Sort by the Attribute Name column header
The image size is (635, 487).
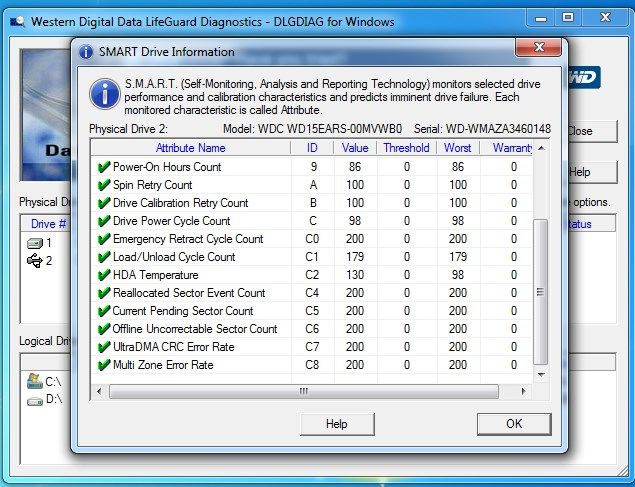click(x=190, y=148)
